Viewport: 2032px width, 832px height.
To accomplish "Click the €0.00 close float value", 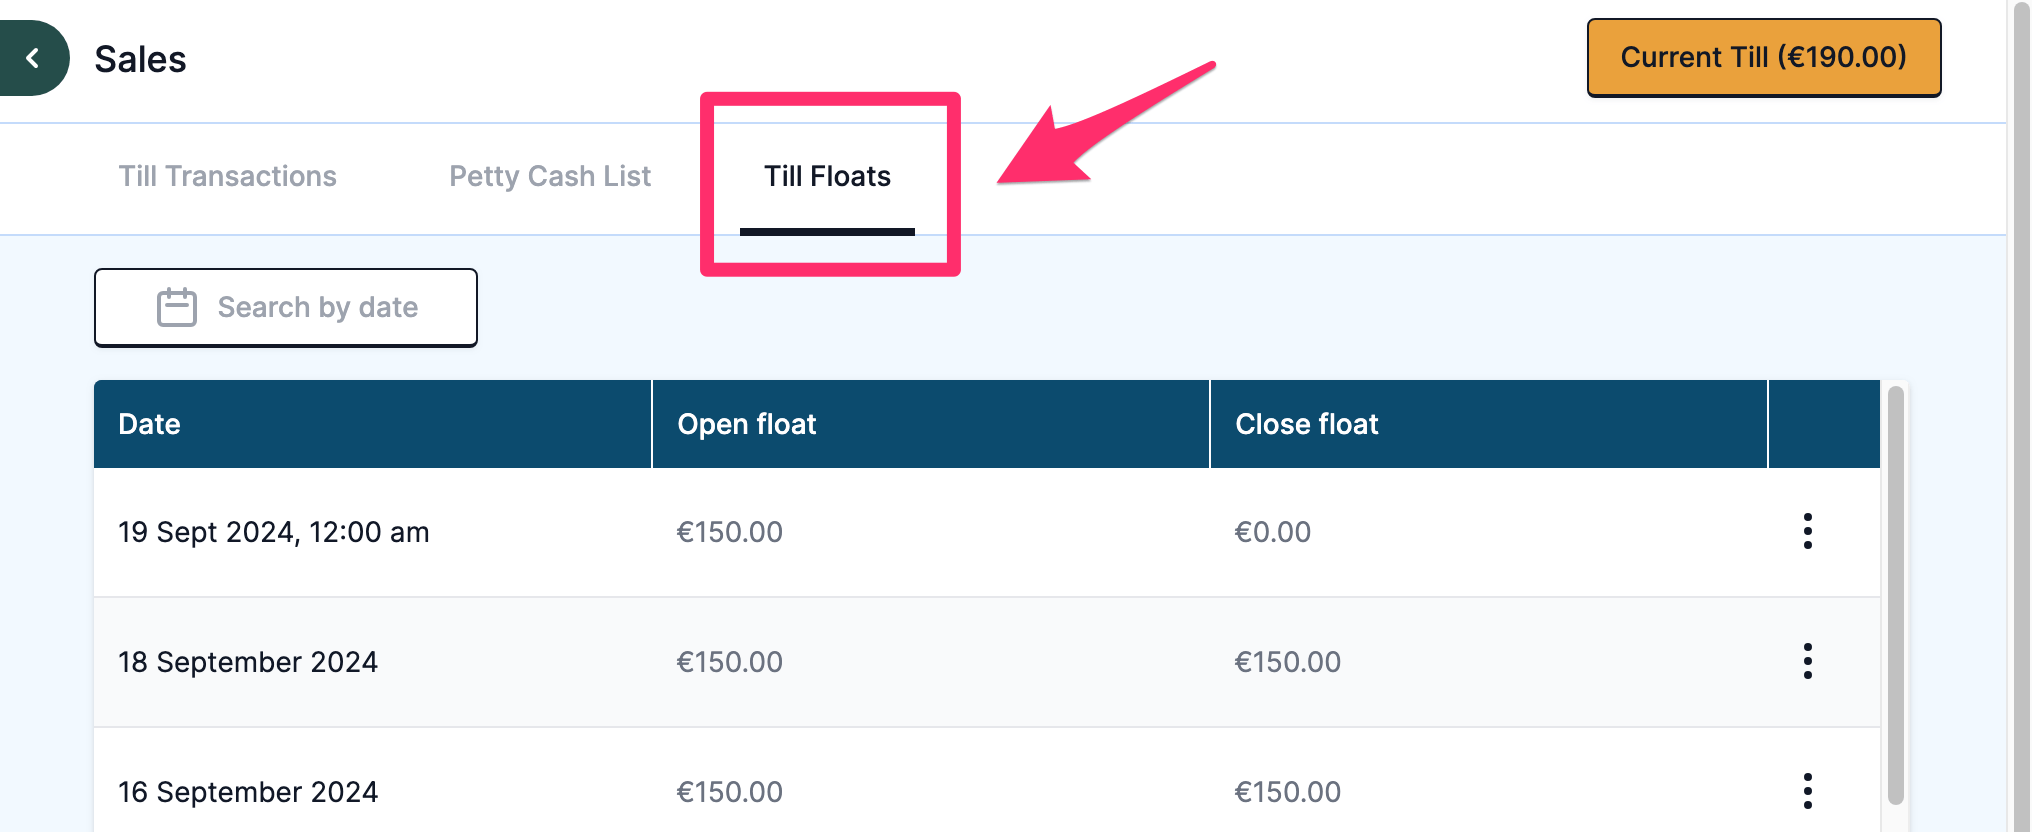I will point(1272,532).
